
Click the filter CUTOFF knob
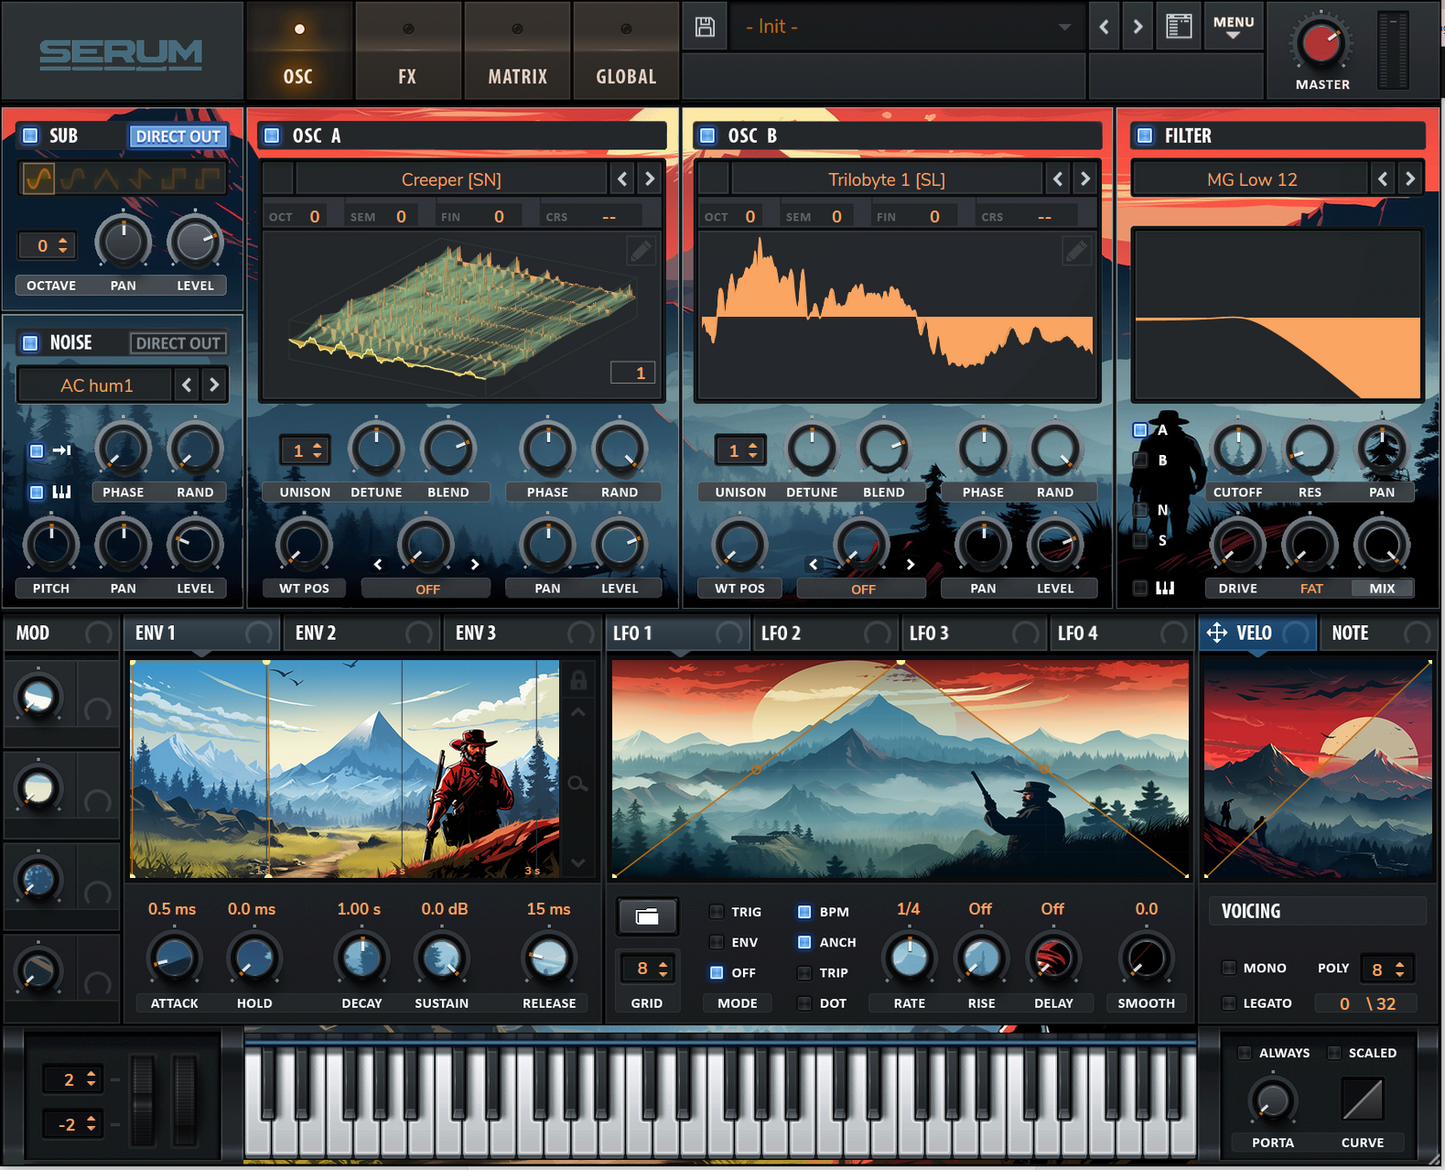pos(1237,451)
